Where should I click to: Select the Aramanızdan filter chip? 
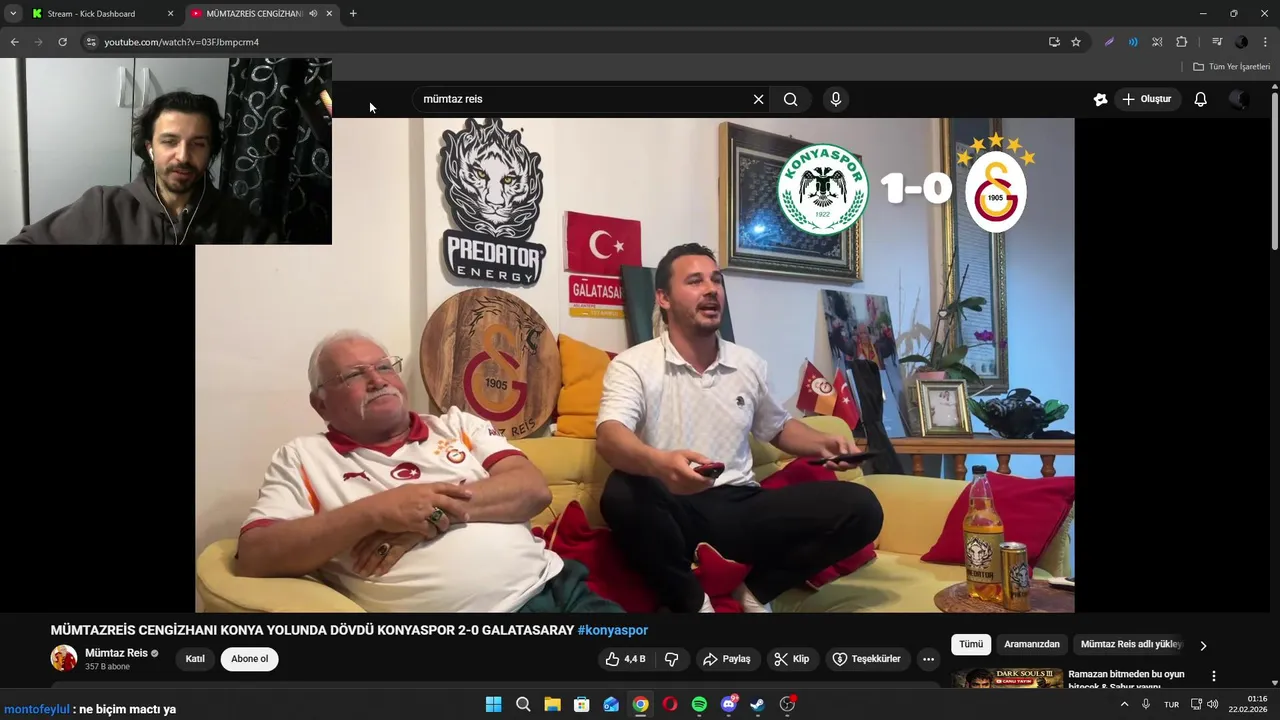(x=1031, y=645)
